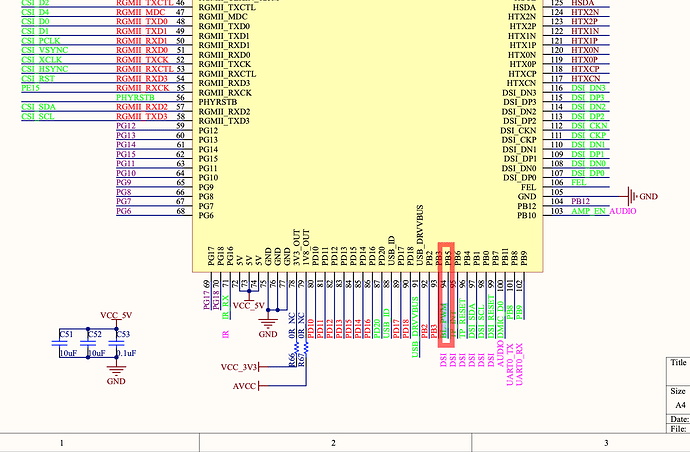This screenshot has width=690, height=452.
Task: Select capacitor C52 symbol
Action: (x=88, y=344)
